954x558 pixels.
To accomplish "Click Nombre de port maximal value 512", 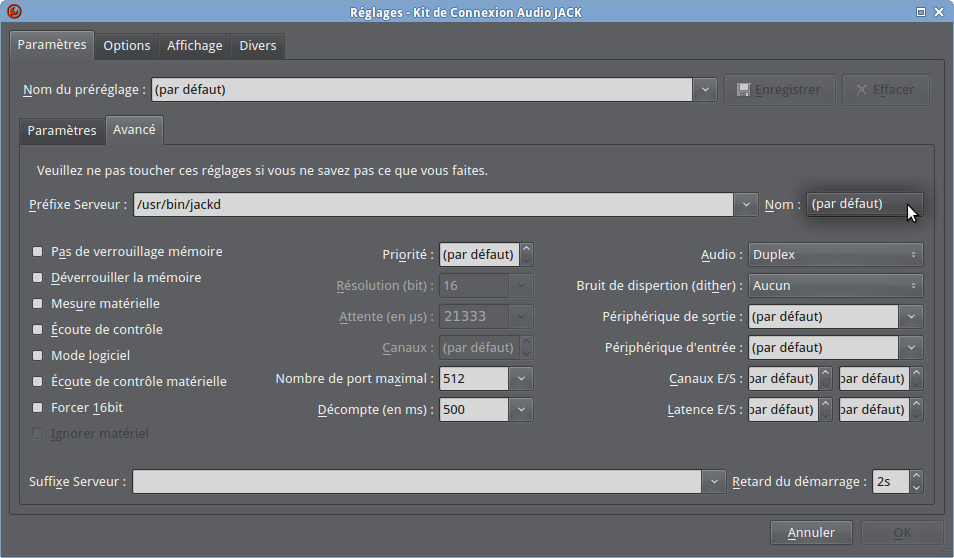I will point(474,378).
